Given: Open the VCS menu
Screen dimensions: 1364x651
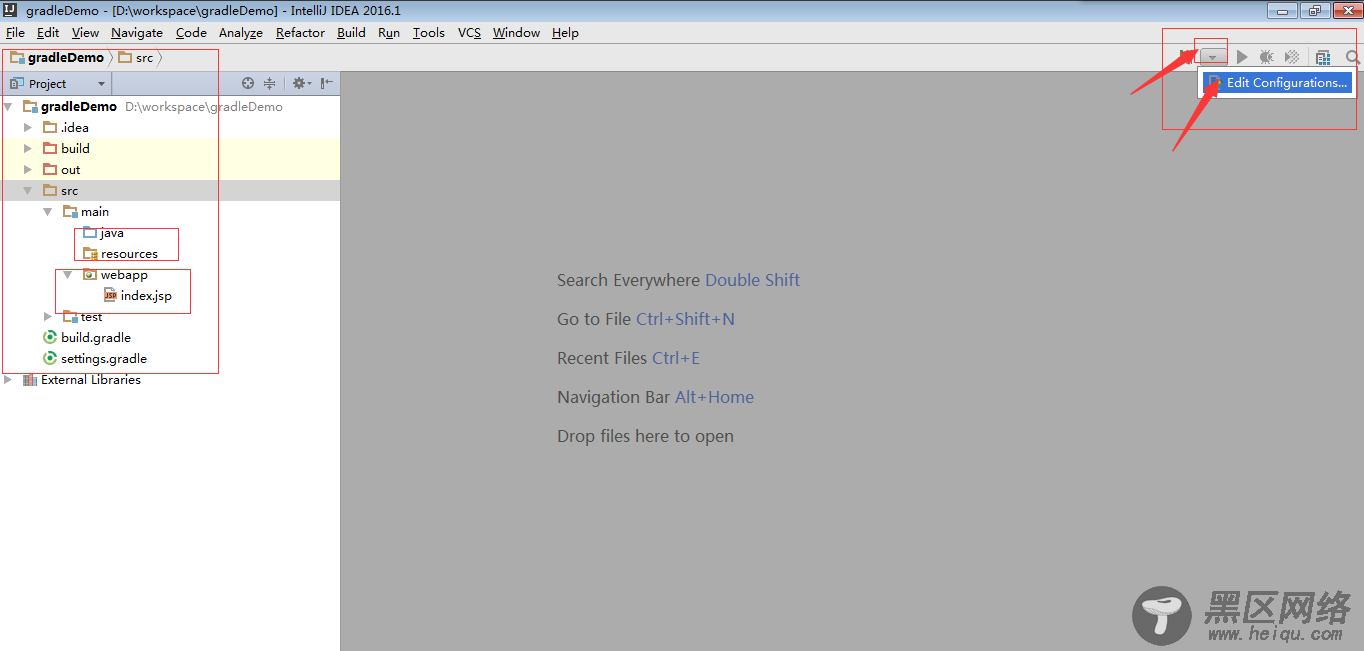Looking at the screenshot, I should click(469, 32).
